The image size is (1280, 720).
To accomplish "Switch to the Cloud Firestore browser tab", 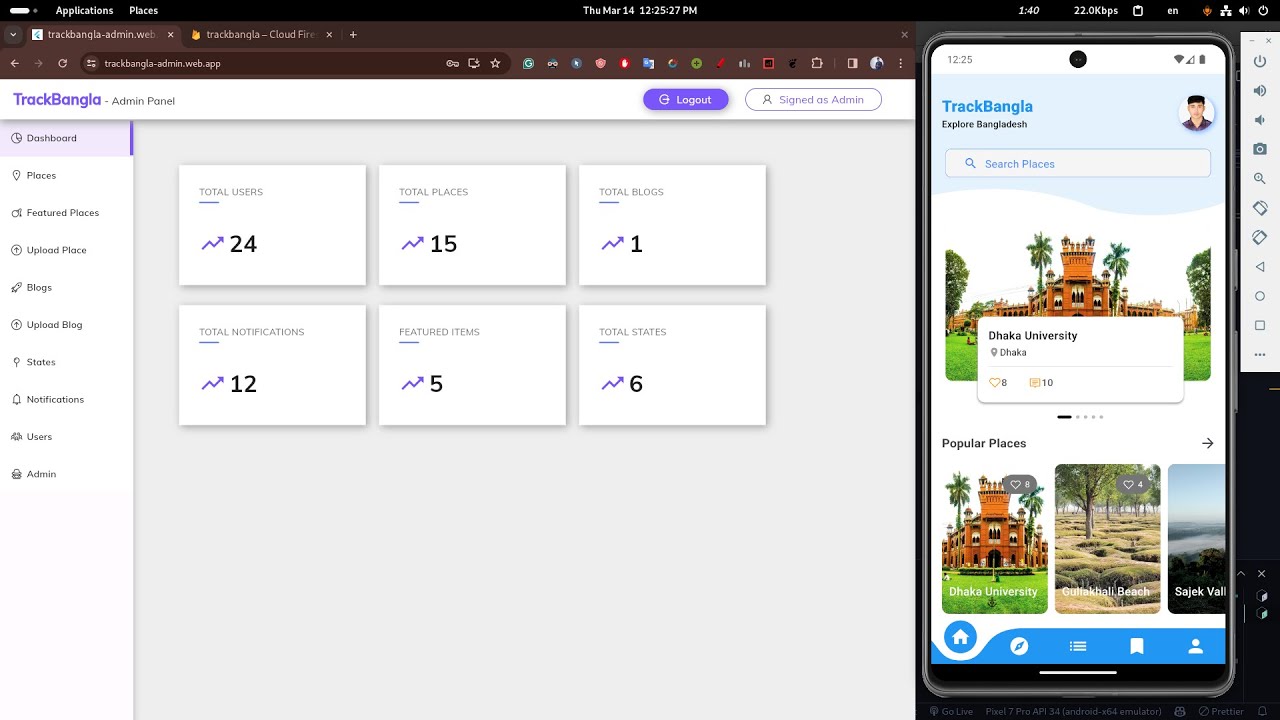I will (x=262, y=34).
